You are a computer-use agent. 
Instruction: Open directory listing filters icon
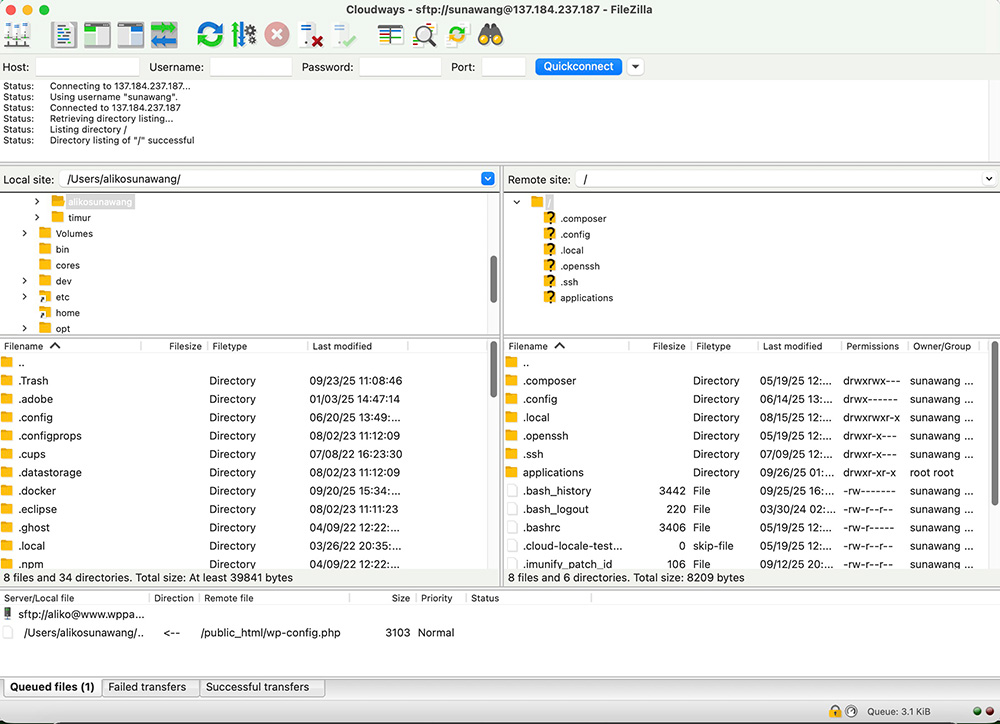(x=391, y=35)
